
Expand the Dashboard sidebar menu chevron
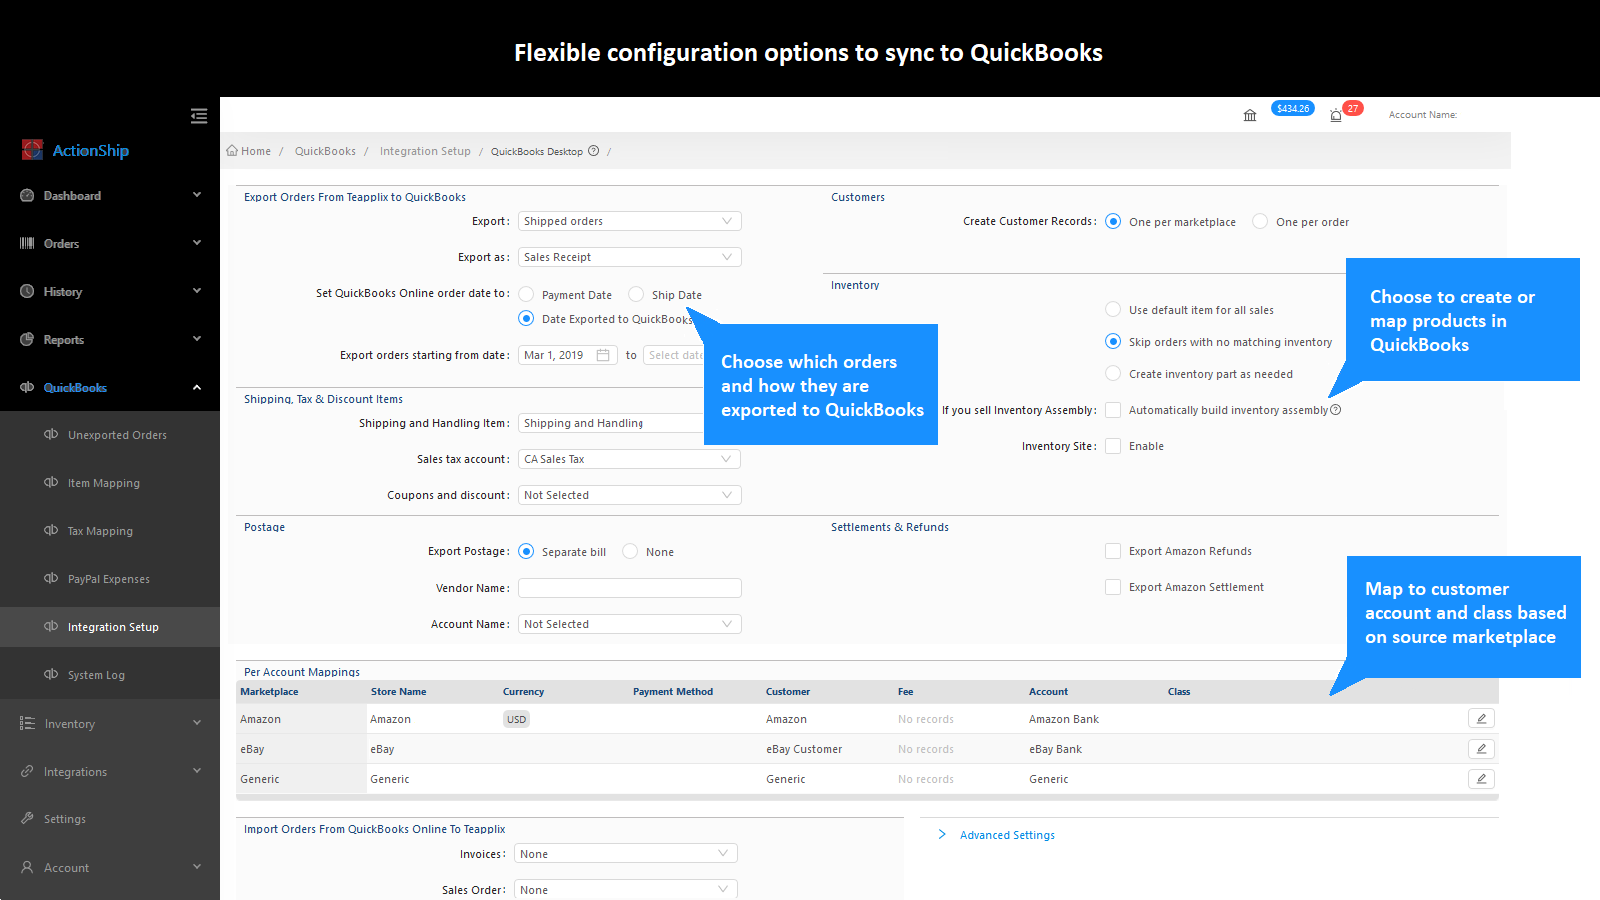pos(197,195)
